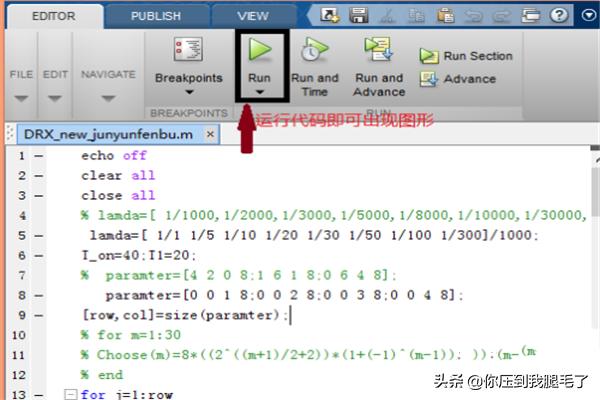Switch to the PUBLISH tab
Viewport: 600px width, 400px height.
[x=155, y=16]
